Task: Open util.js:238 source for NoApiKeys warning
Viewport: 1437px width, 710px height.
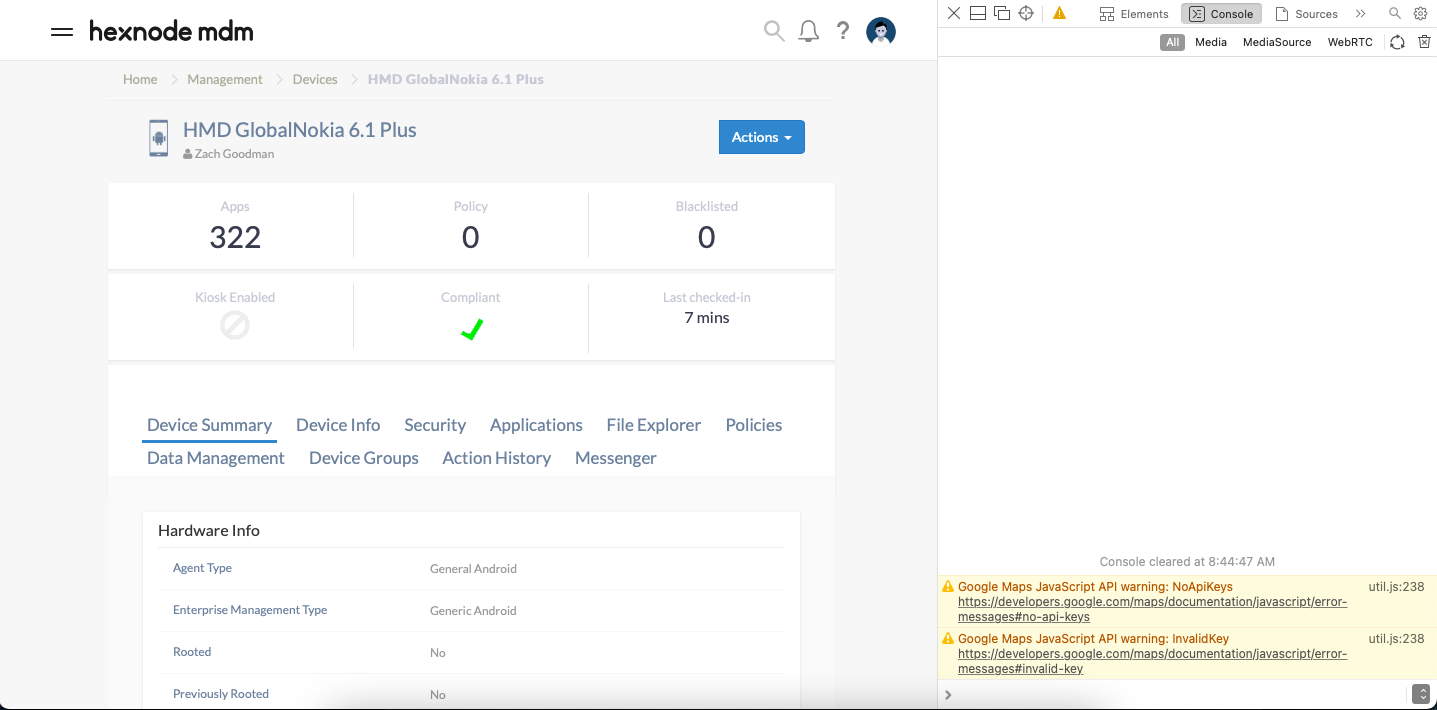Action: coord(1396,587)
